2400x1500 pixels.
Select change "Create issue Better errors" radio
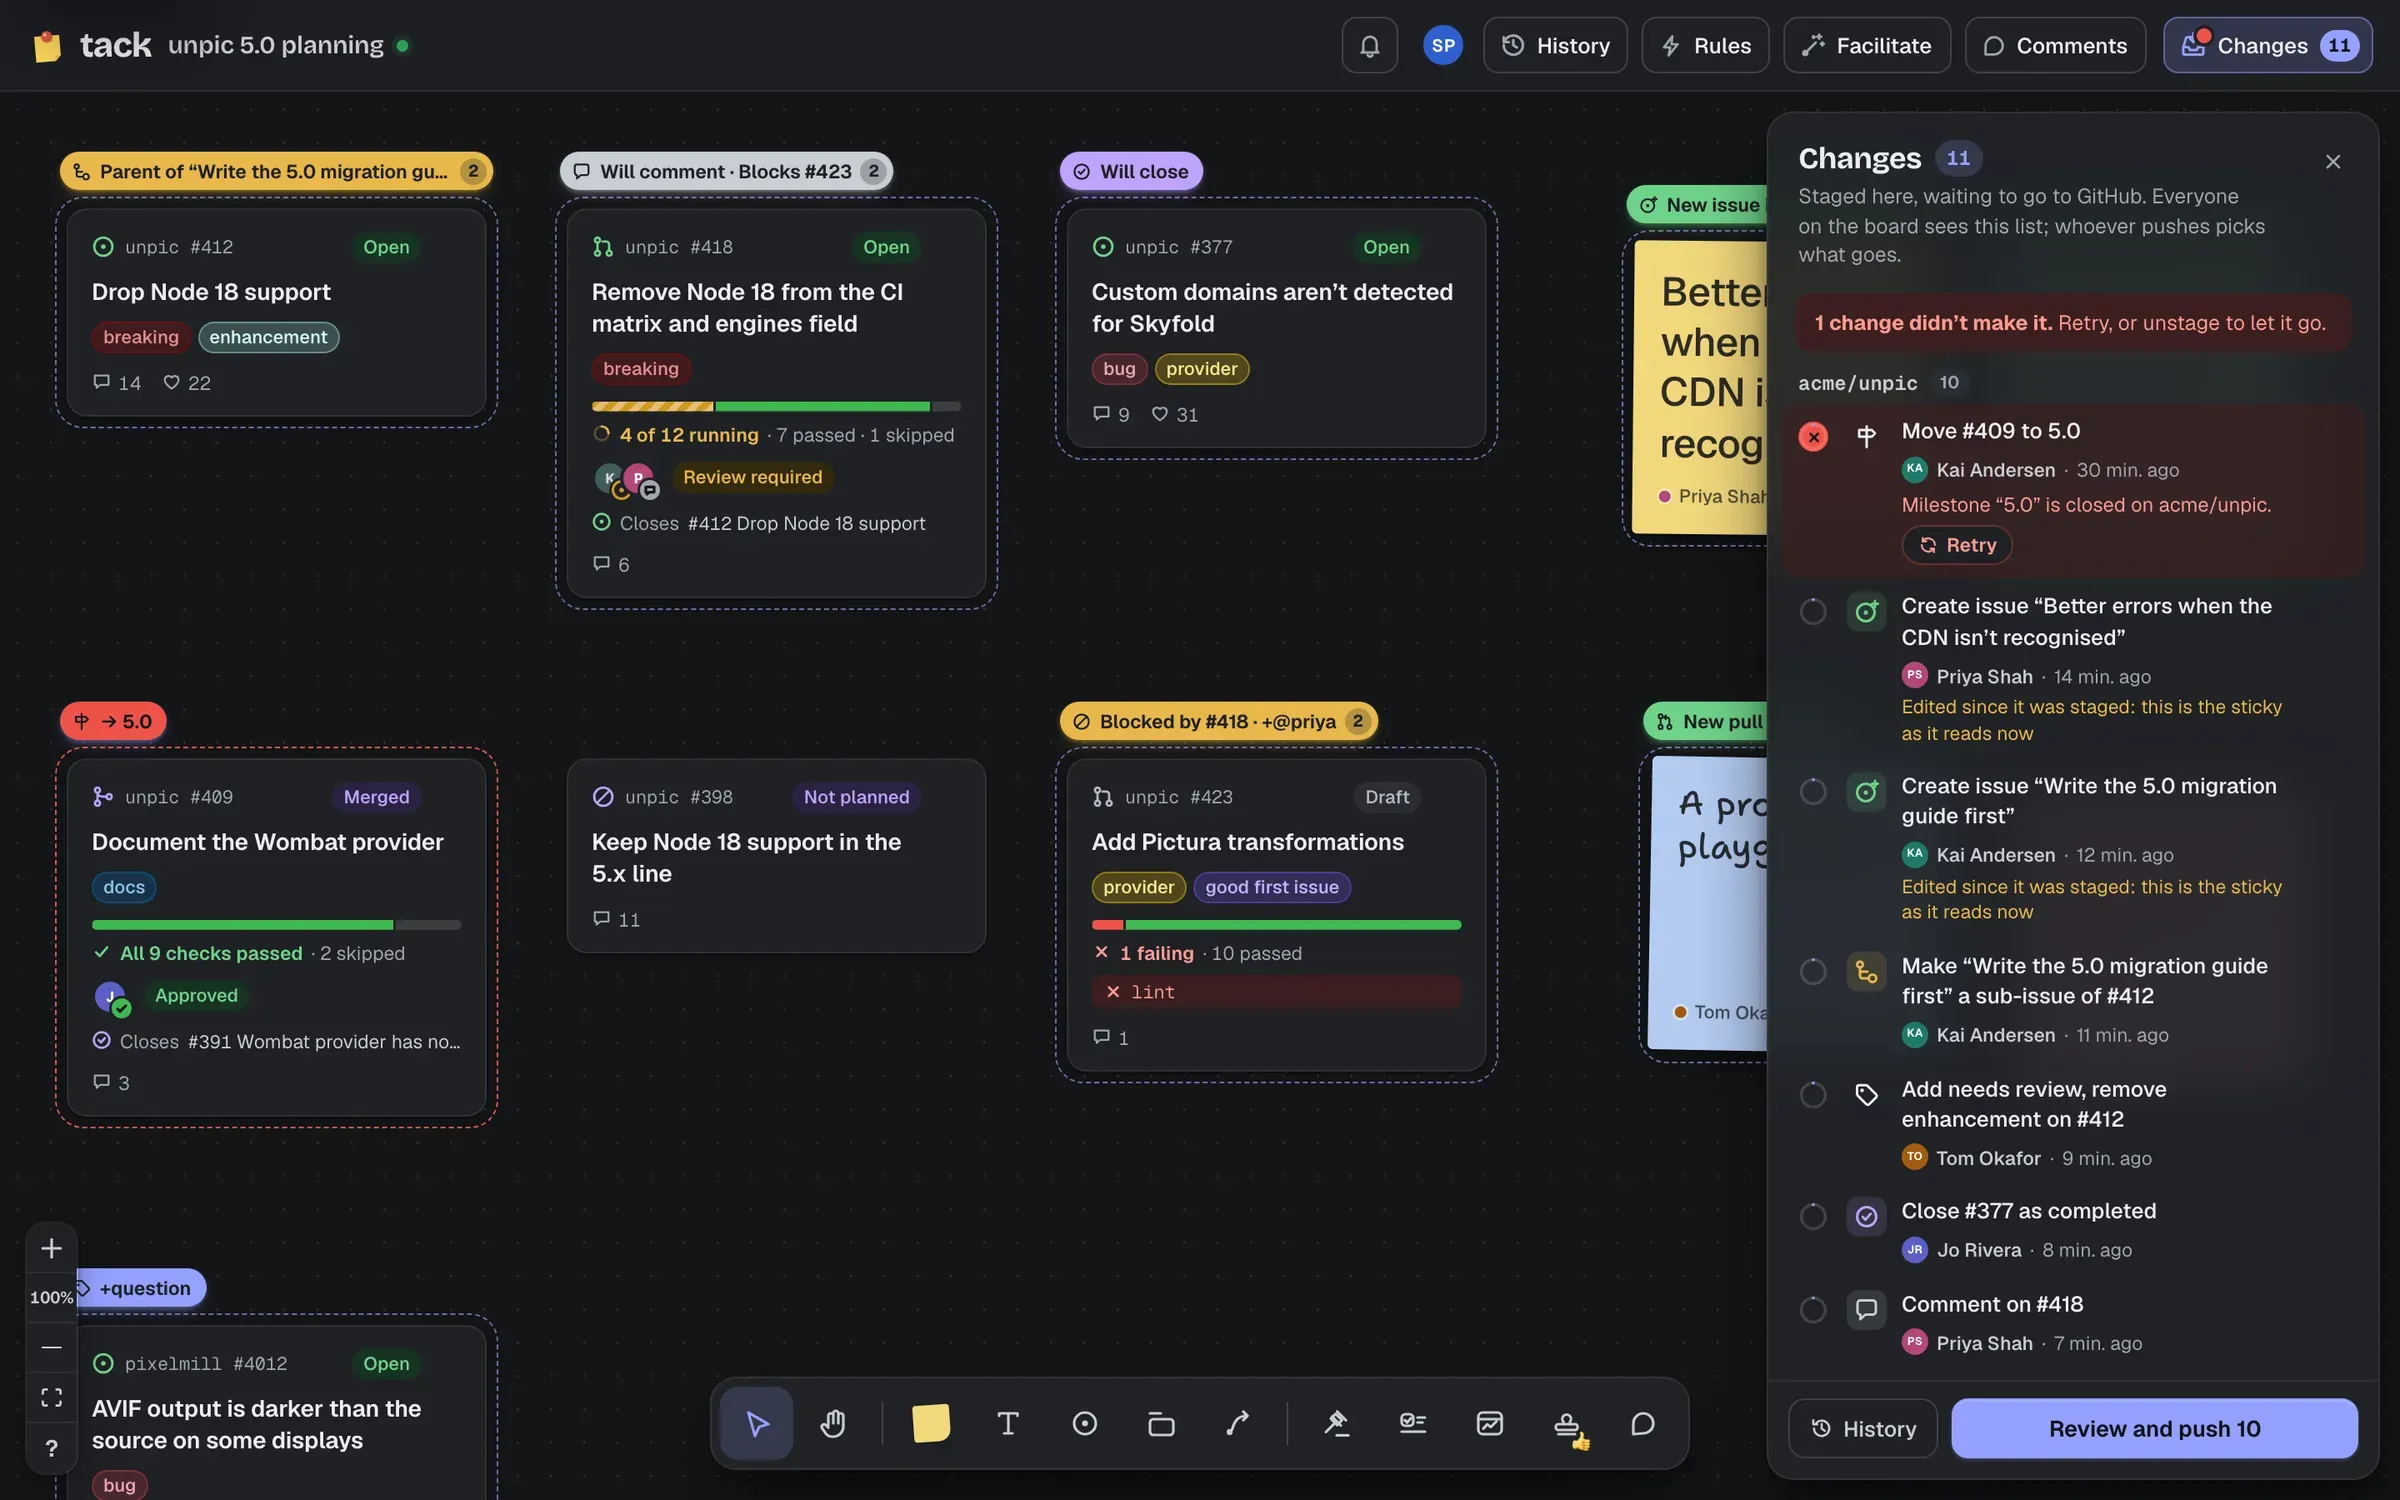[x=1812, y=611]
